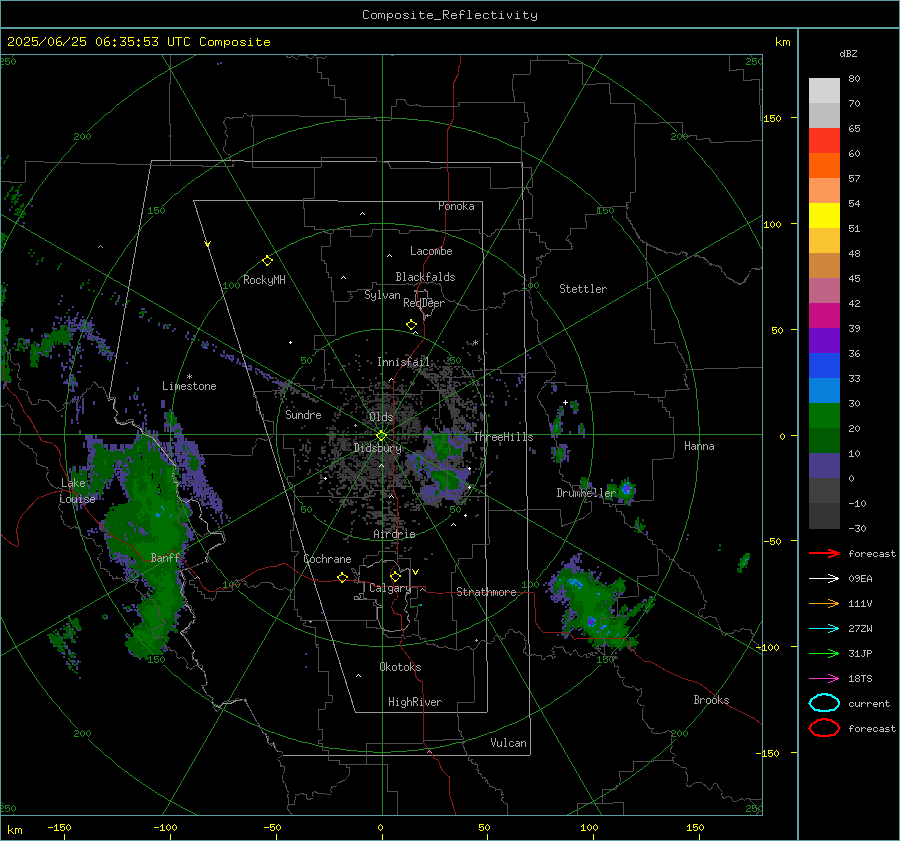
Task: Click the Stettler label
Action: [583, 289]
